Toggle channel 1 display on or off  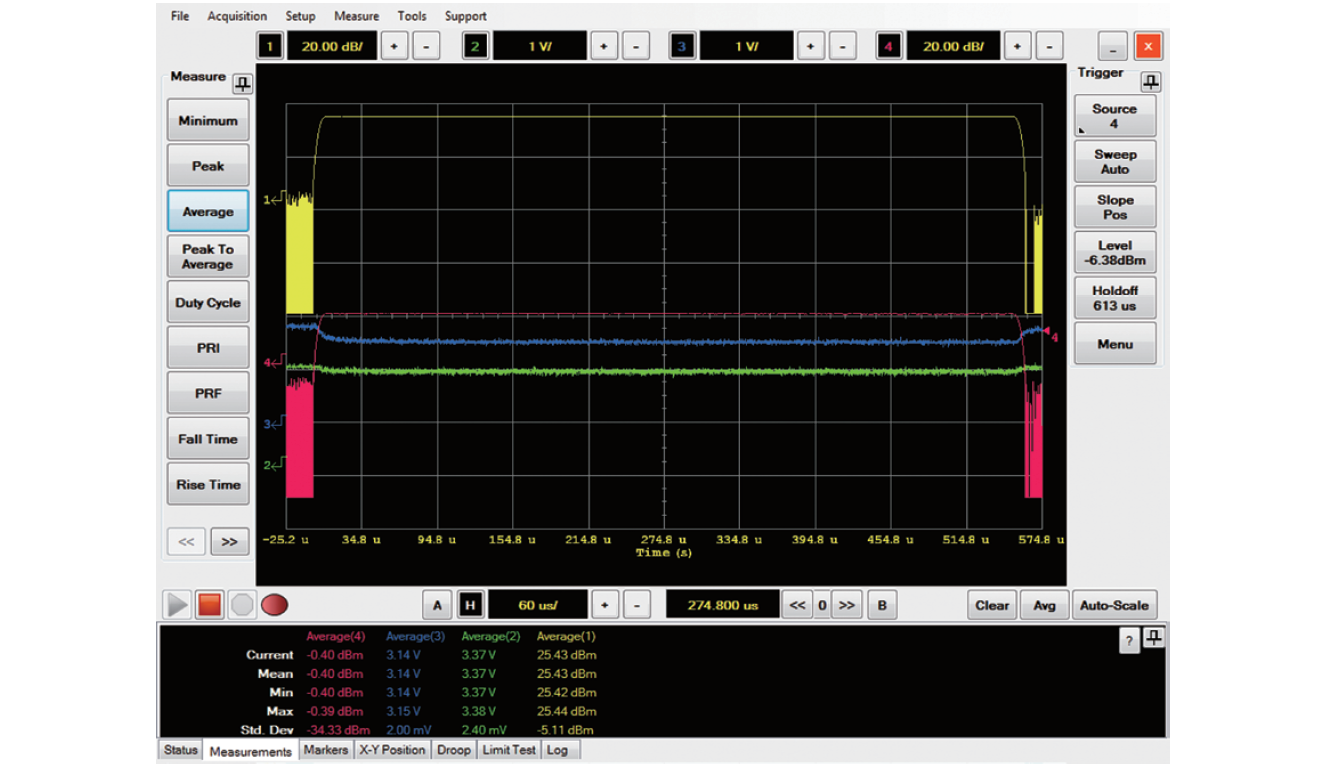click(x=270, y=46)
